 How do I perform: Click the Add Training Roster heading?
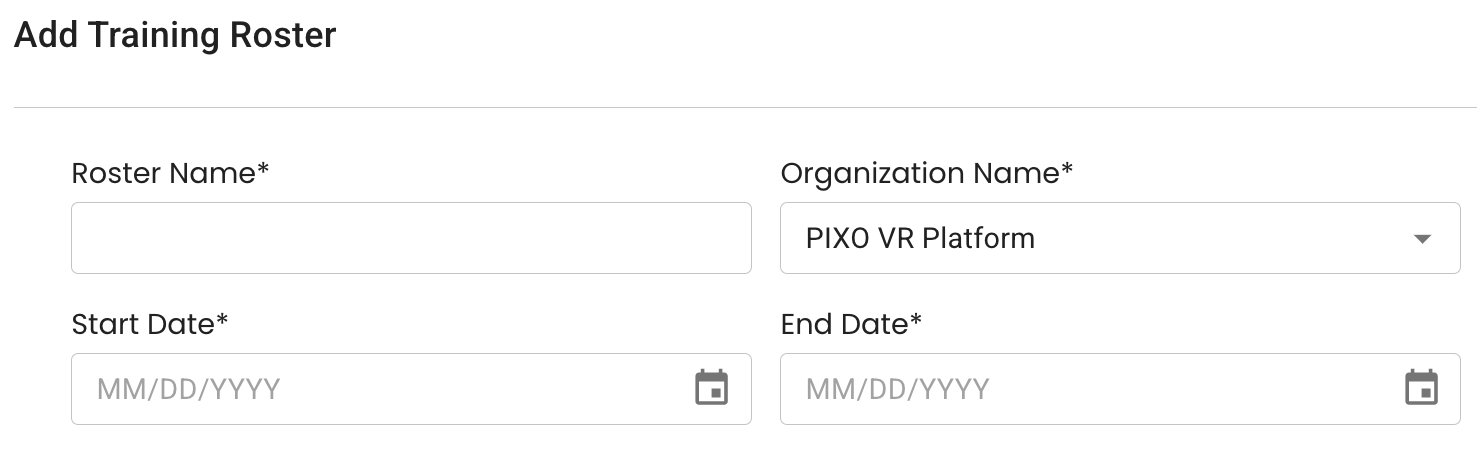[x=175, y=35]
